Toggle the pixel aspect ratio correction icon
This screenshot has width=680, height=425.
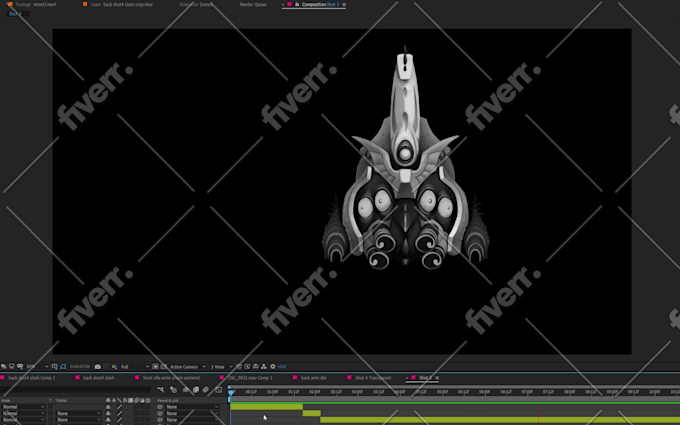click(239, 366)
